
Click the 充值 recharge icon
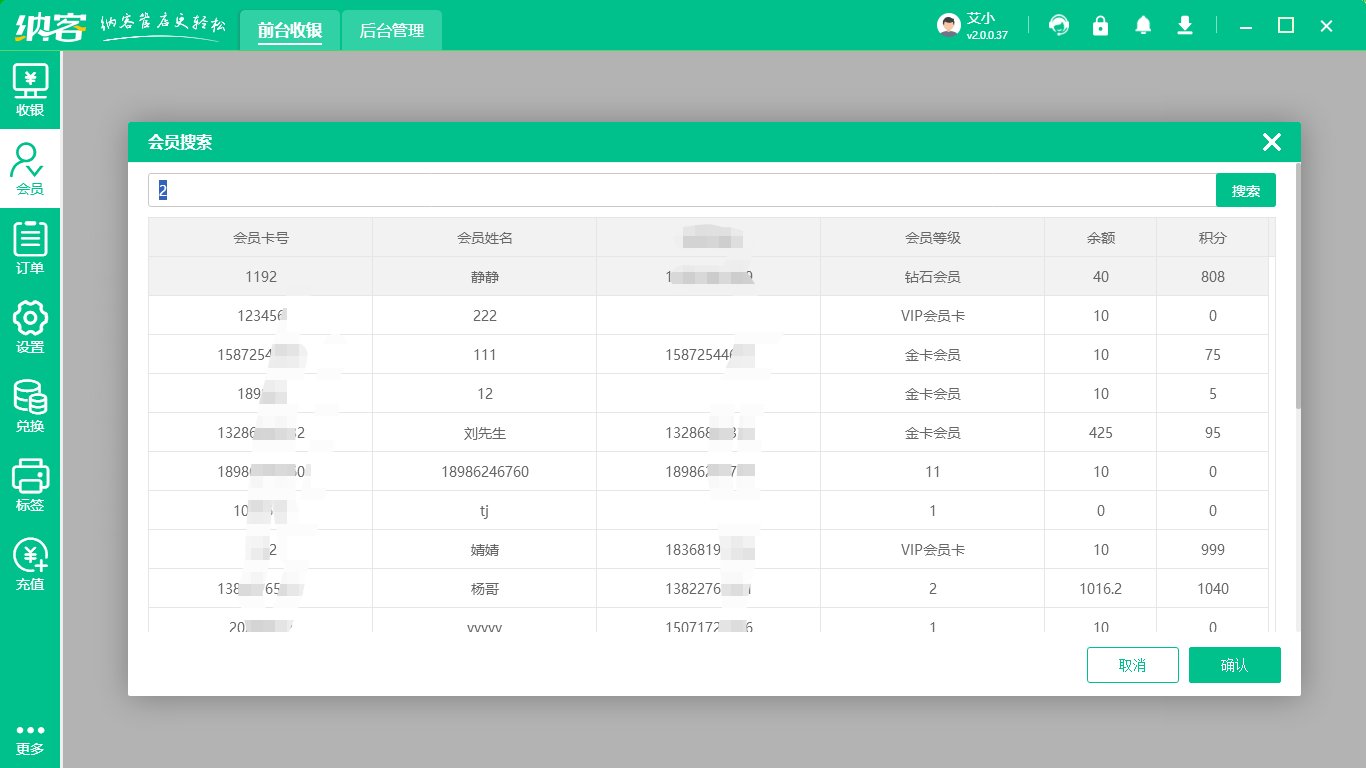pos(30,564)
